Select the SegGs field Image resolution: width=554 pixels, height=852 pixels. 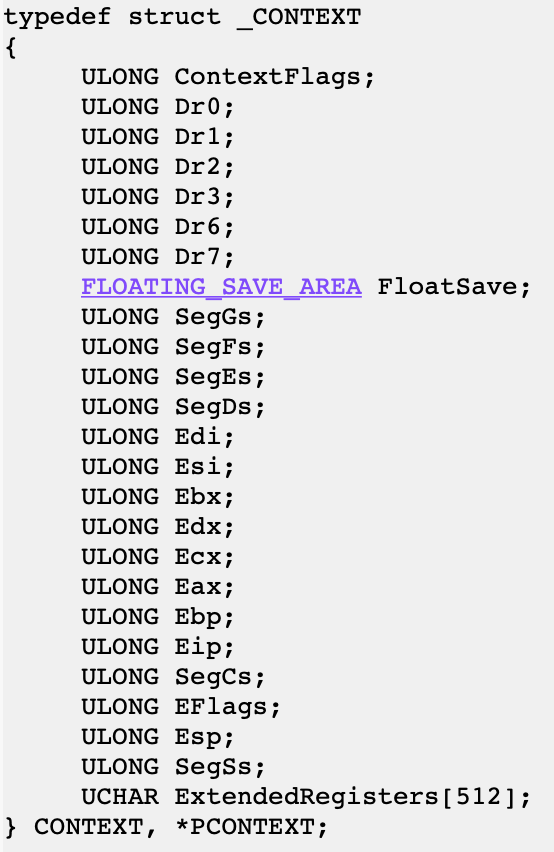point(213,317)
